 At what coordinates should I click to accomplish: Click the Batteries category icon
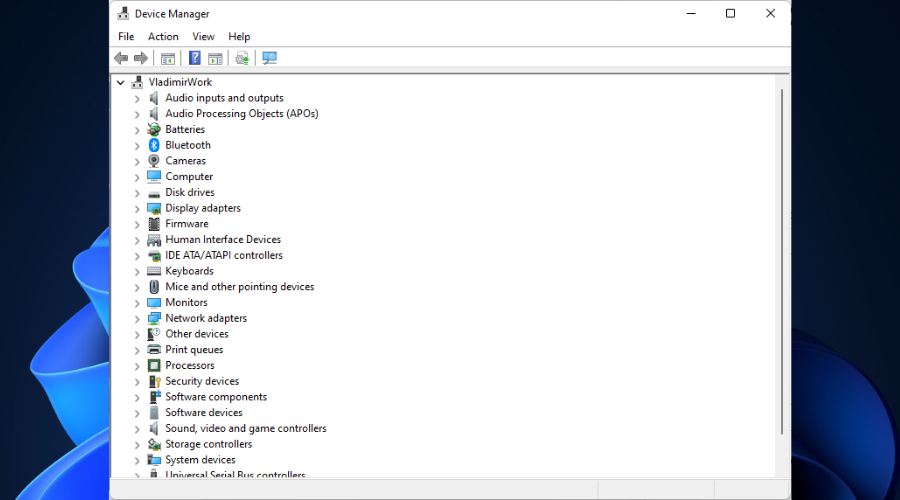154,129
